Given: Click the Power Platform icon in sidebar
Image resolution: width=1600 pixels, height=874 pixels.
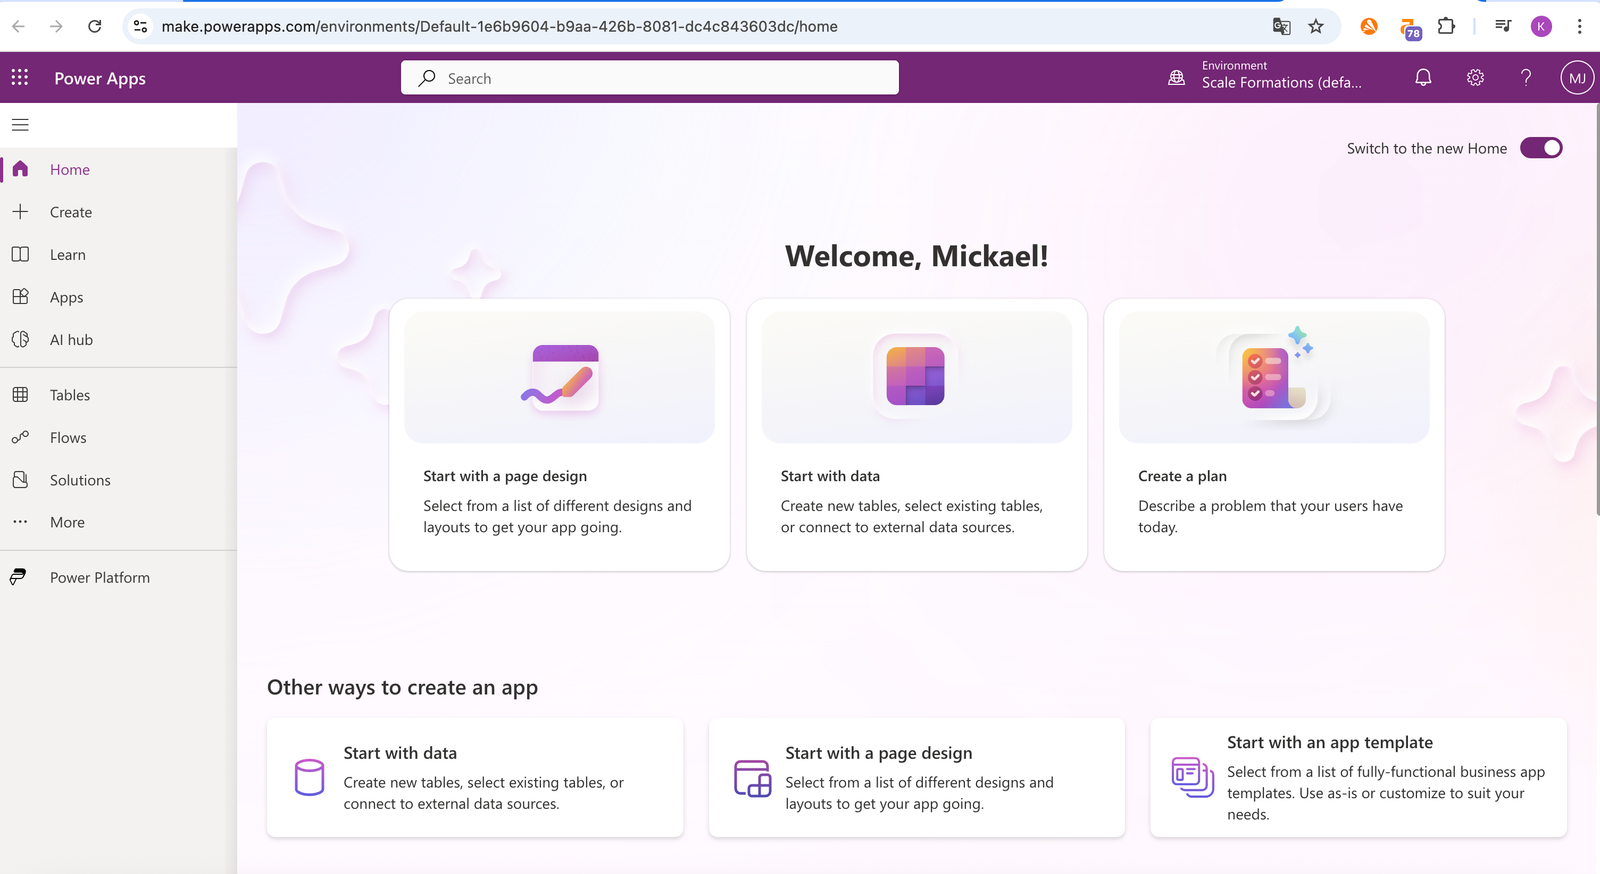Looking at the screenshot, I should (18, 577).
